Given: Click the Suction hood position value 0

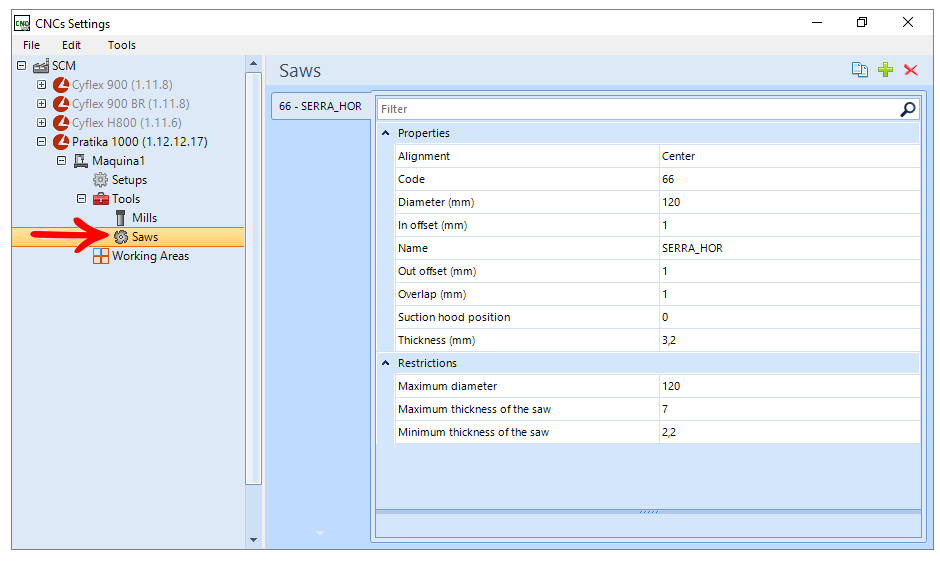Looking at the screenshot, I should [x=790, y=317].
